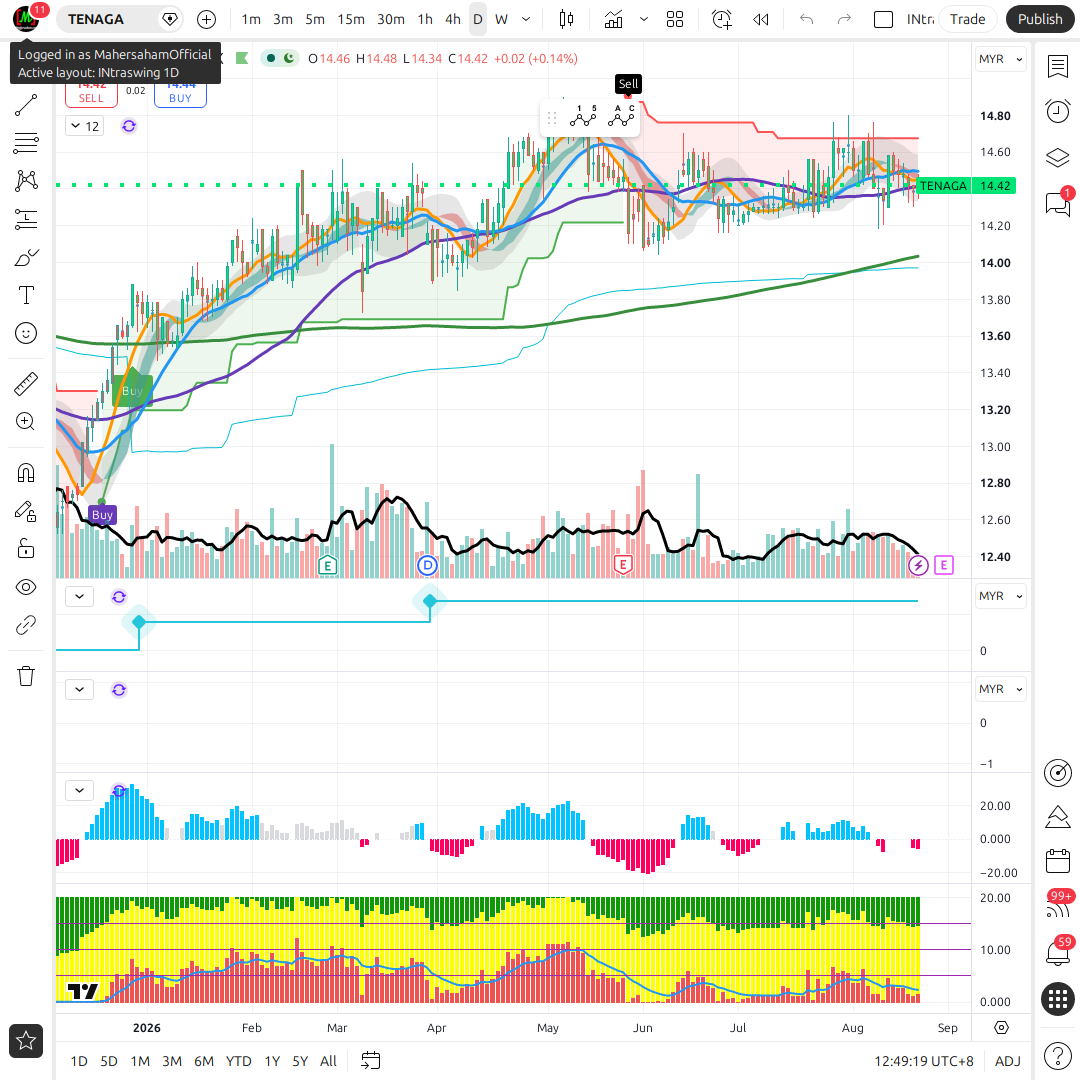Open the forecasting and measurement tools
The image size is (1080, 1080).
25,219
